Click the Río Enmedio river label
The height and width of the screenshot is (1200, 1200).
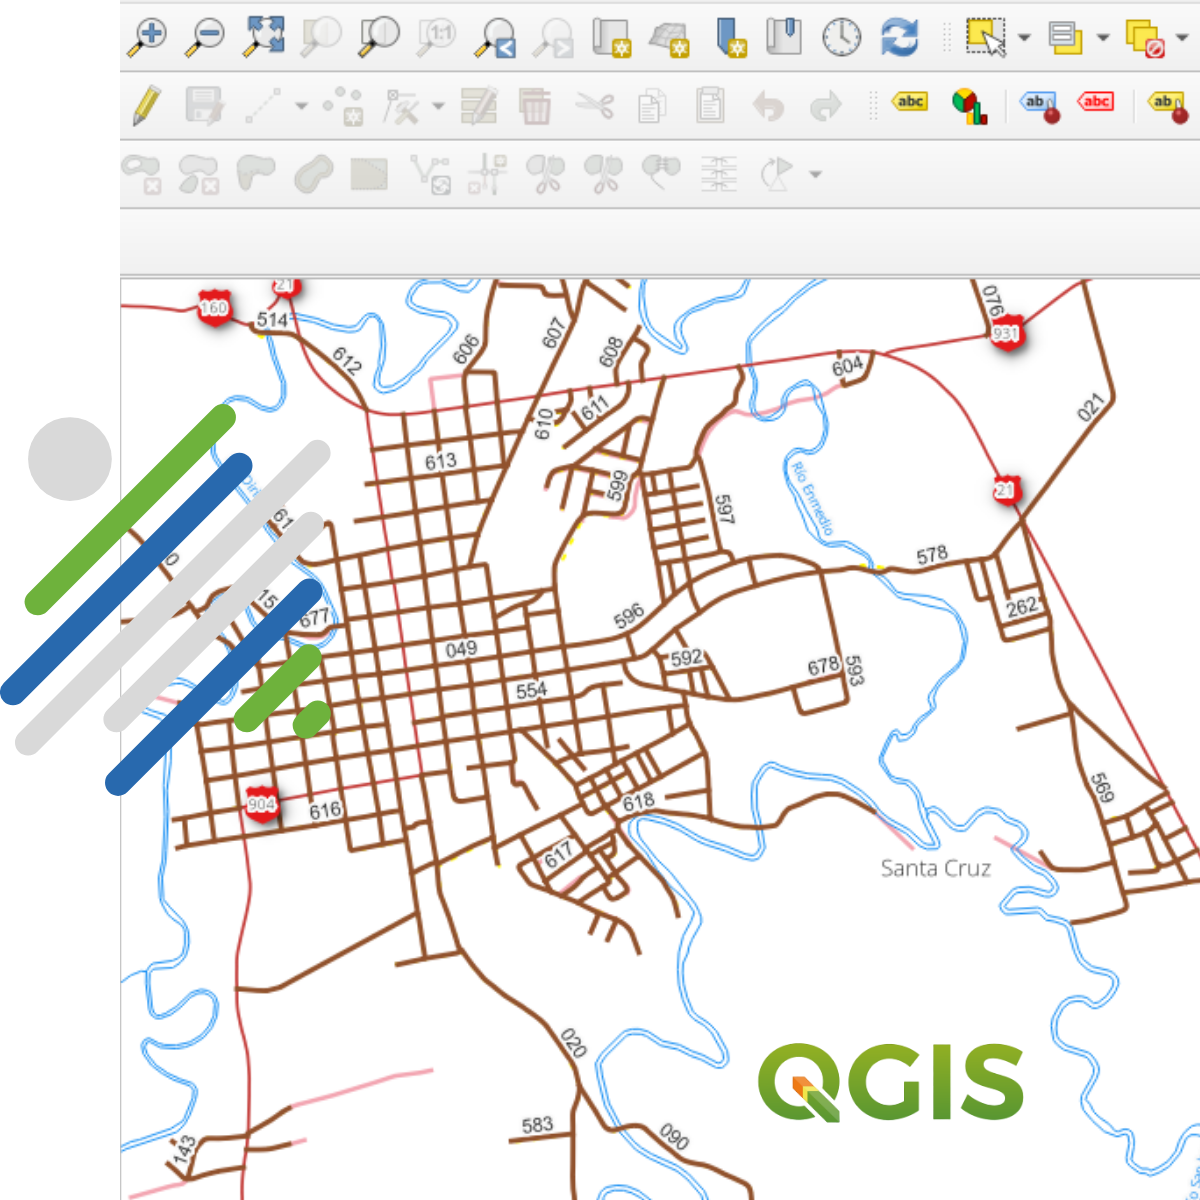point(812,499)
